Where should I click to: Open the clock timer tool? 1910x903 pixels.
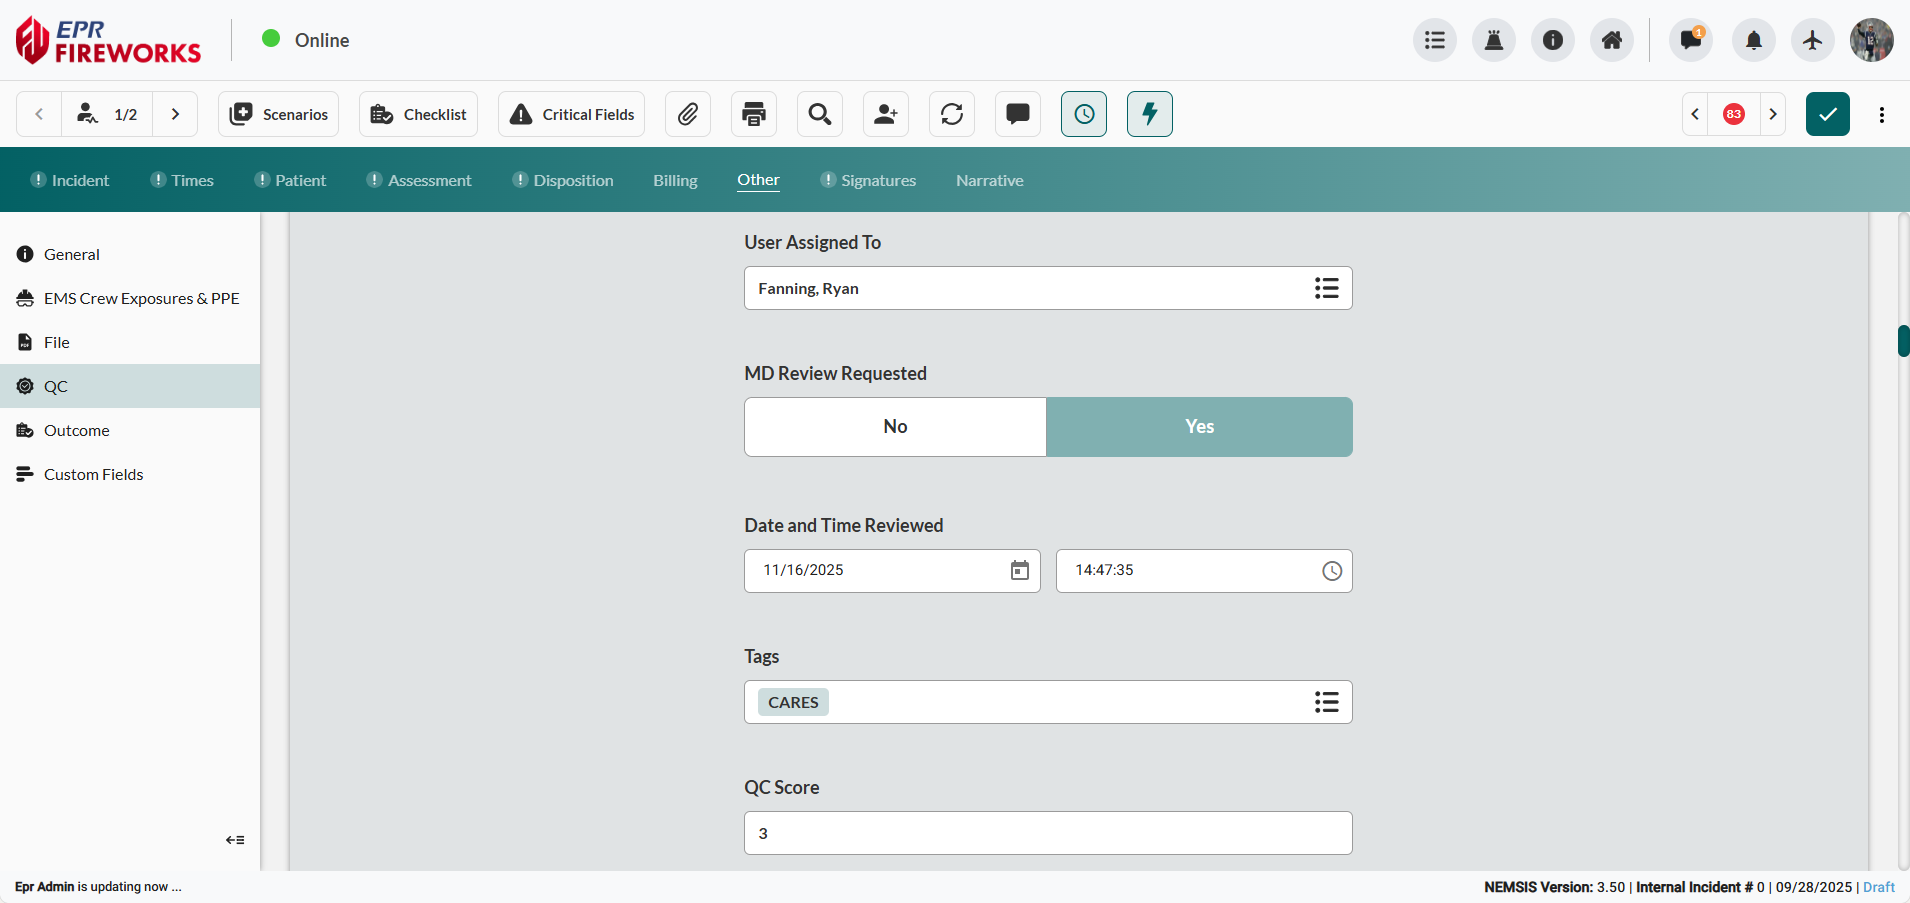point(1084,114)
